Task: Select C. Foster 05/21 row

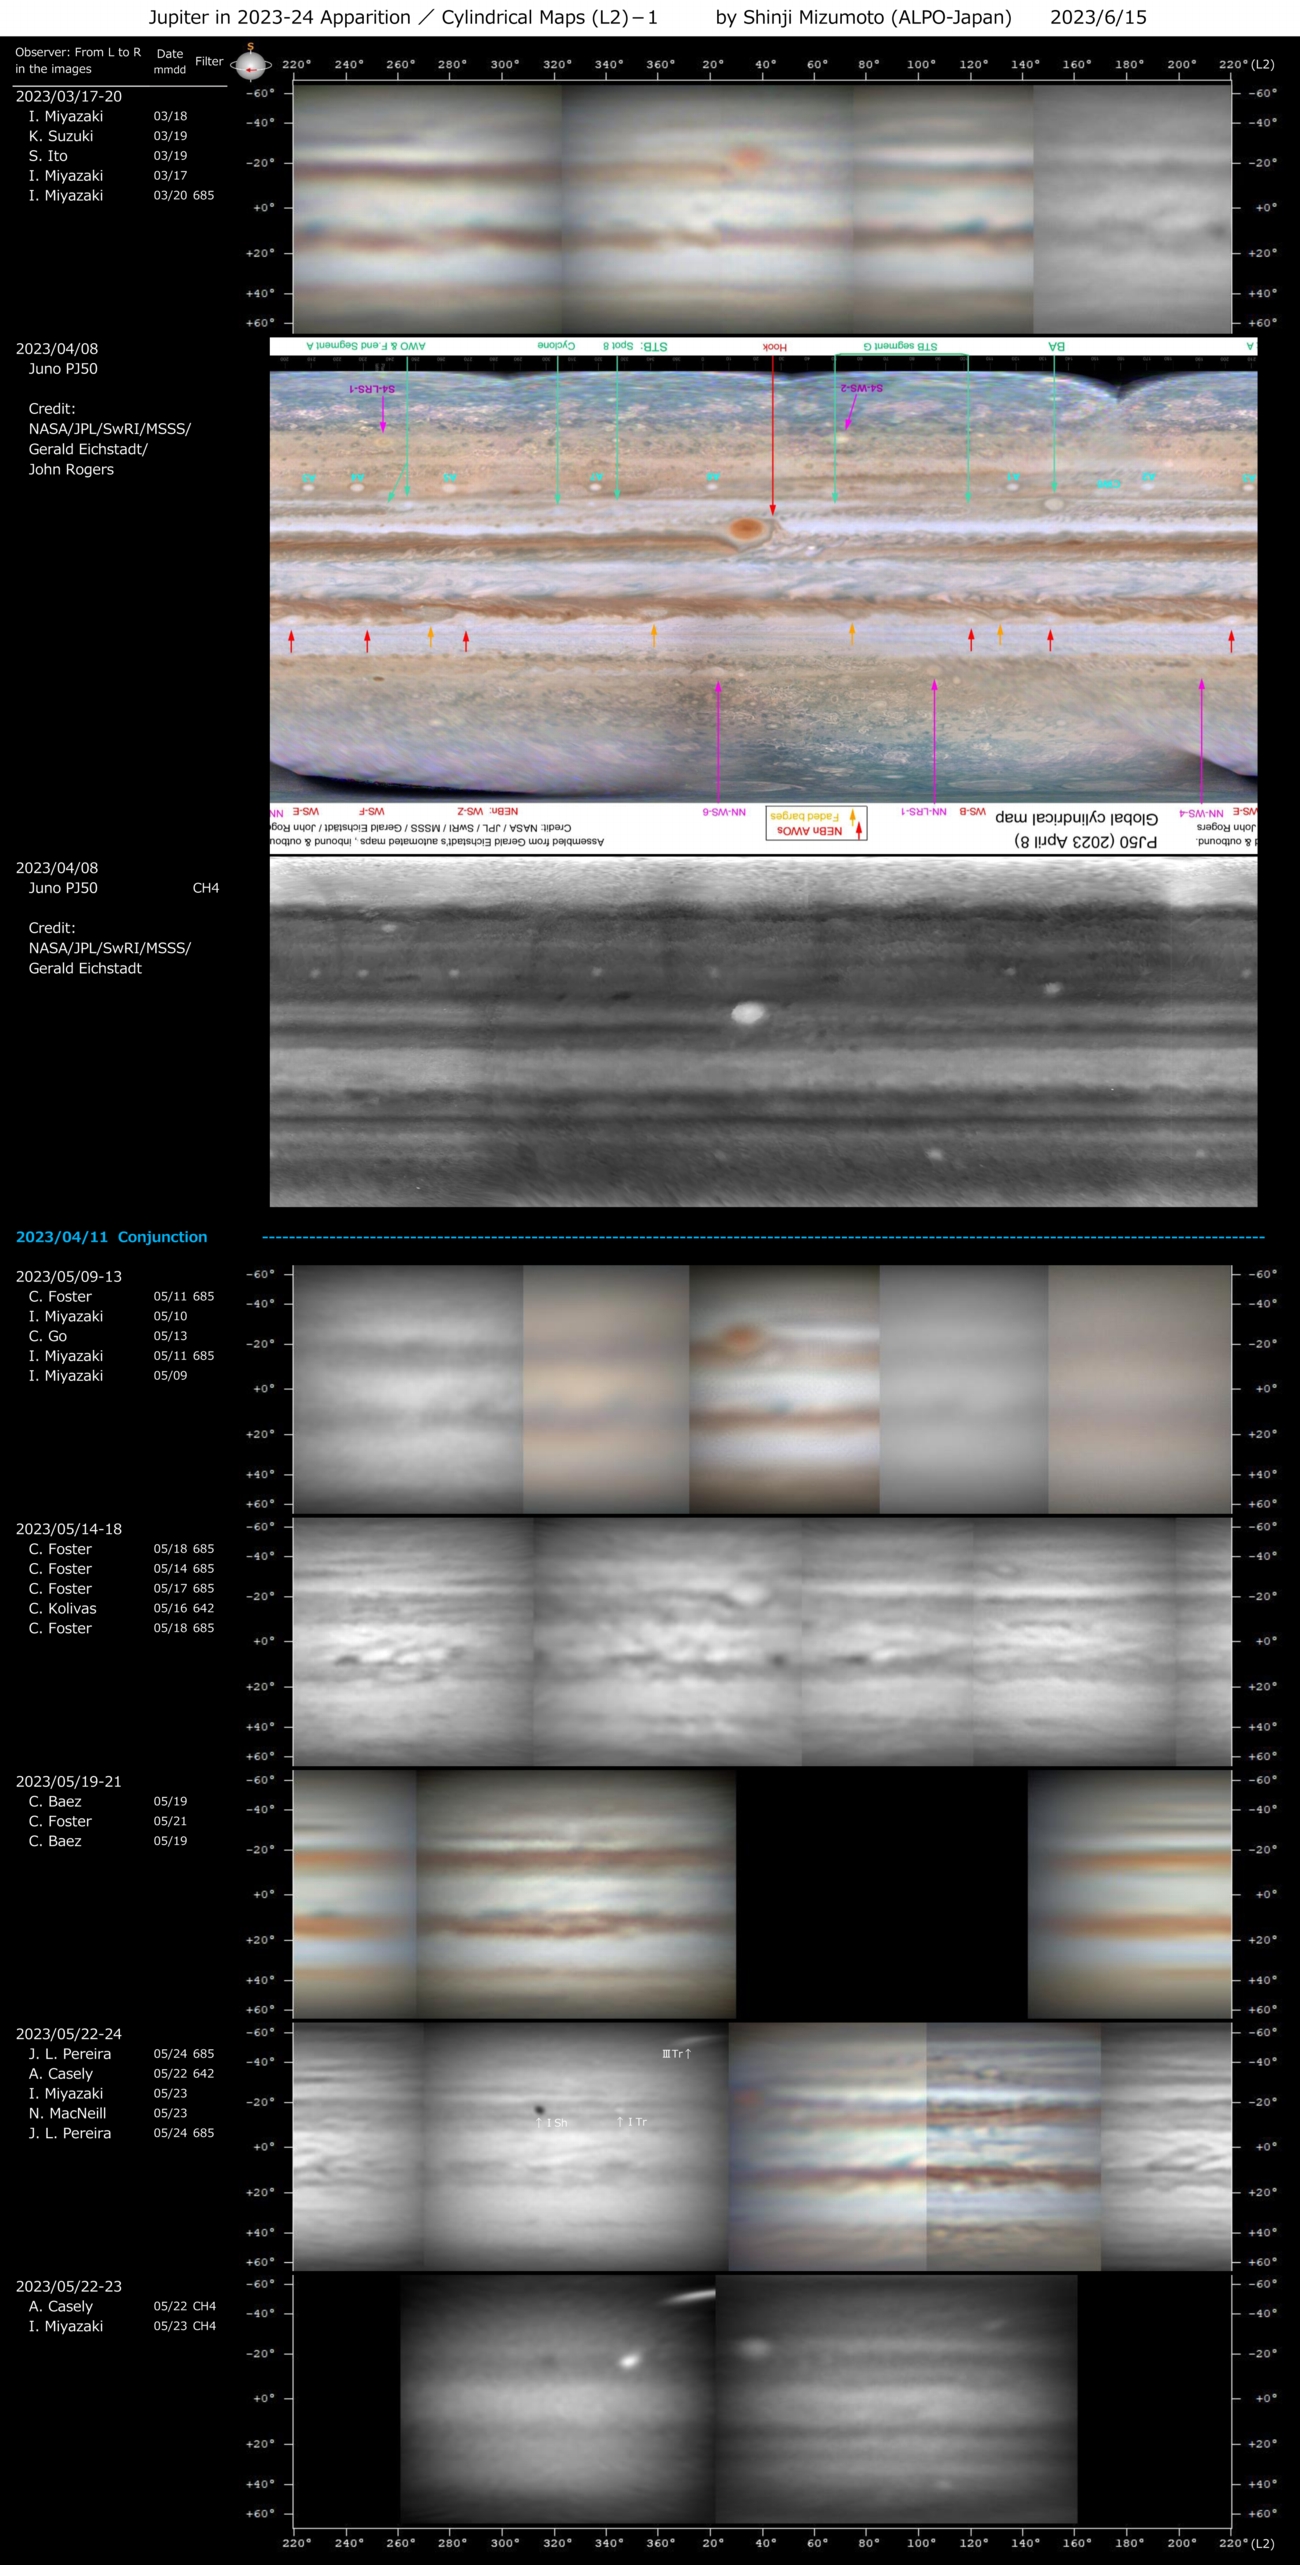Action: (x=107, y=1821)
